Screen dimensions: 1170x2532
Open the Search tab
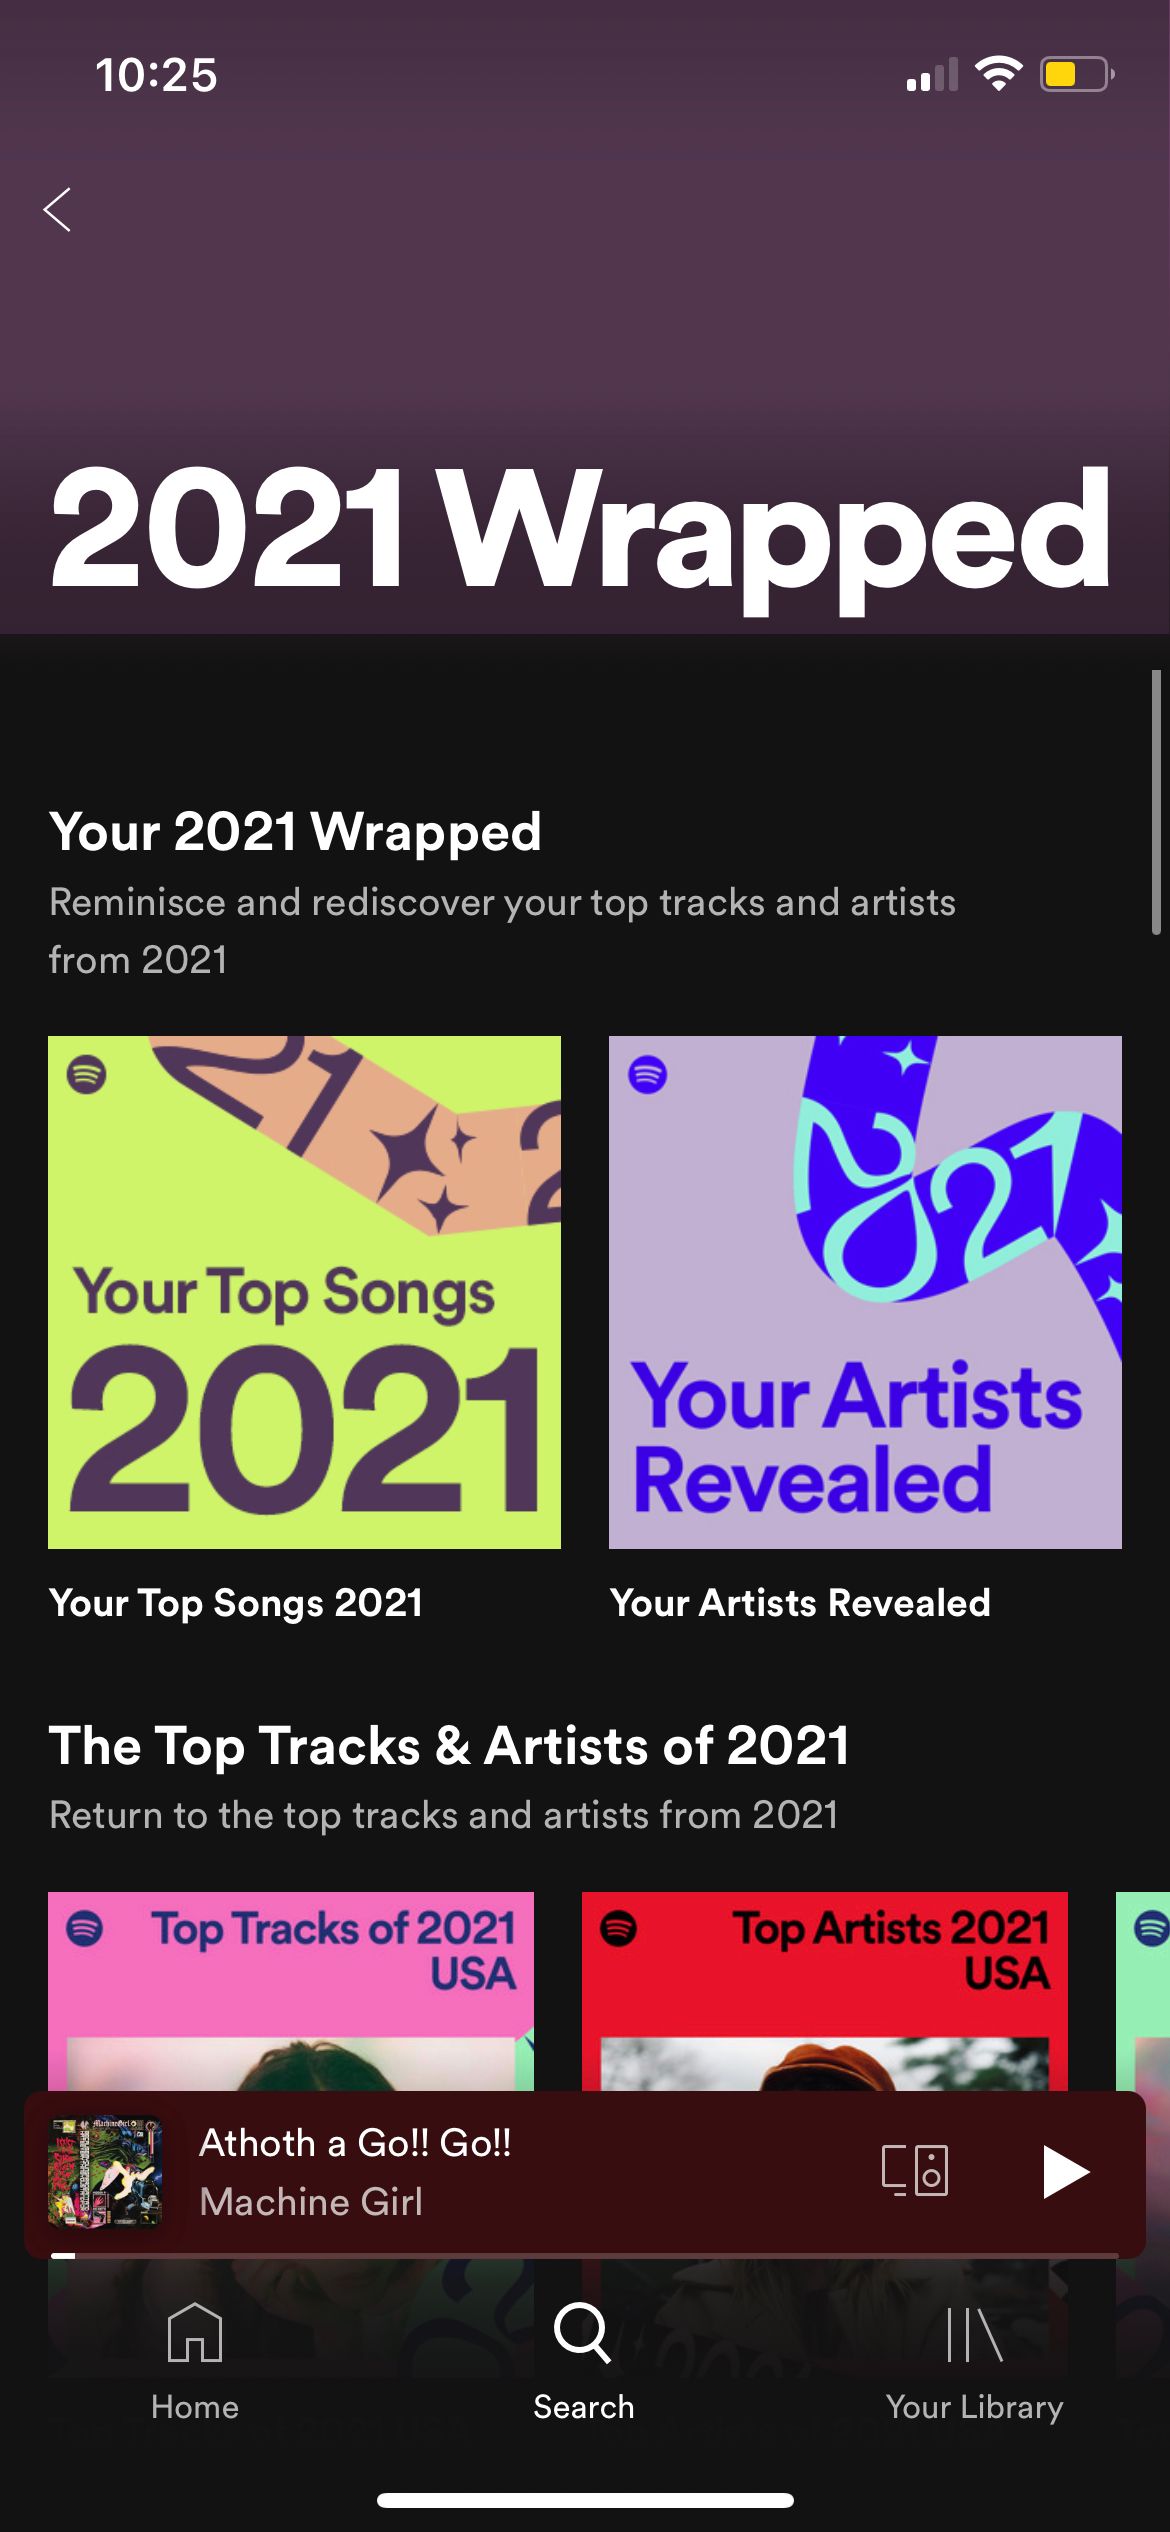pos(584,2362)
